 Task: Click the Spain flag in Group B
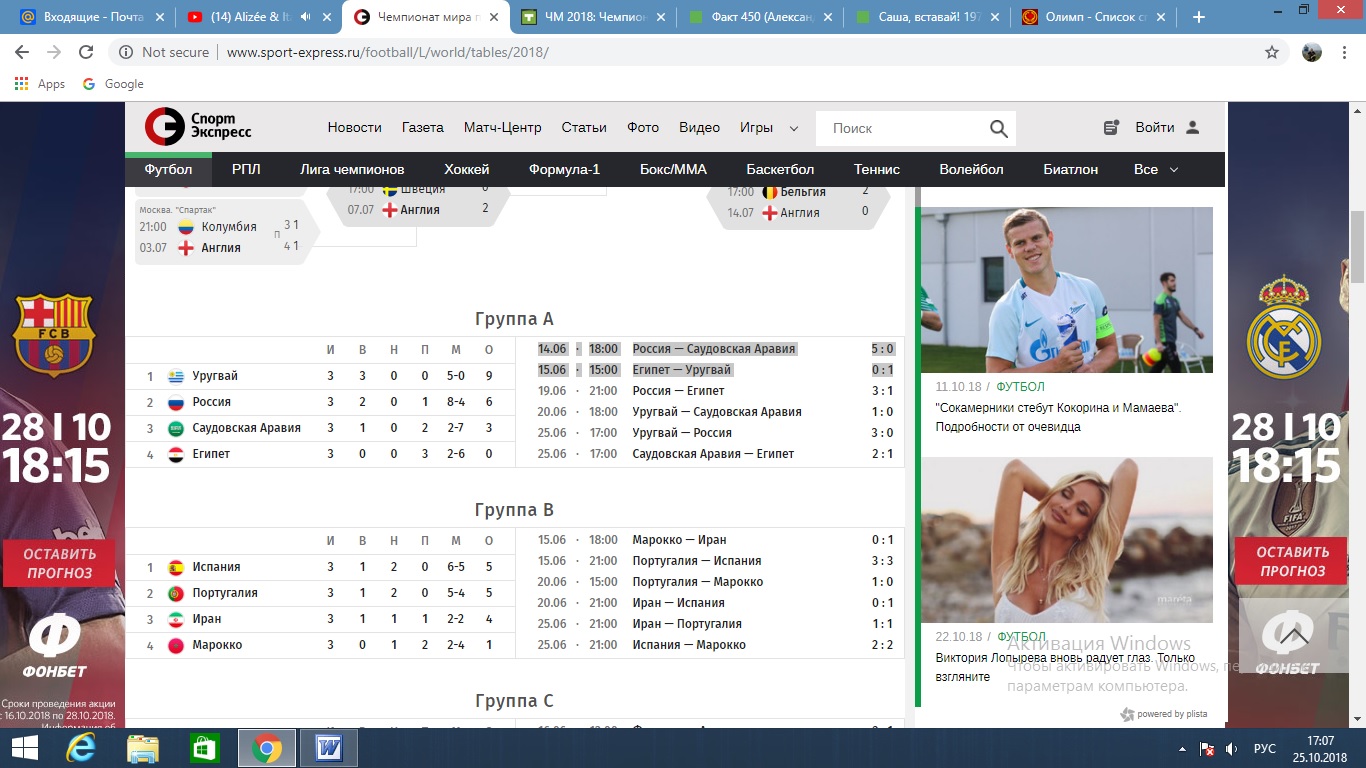(176, 567)
